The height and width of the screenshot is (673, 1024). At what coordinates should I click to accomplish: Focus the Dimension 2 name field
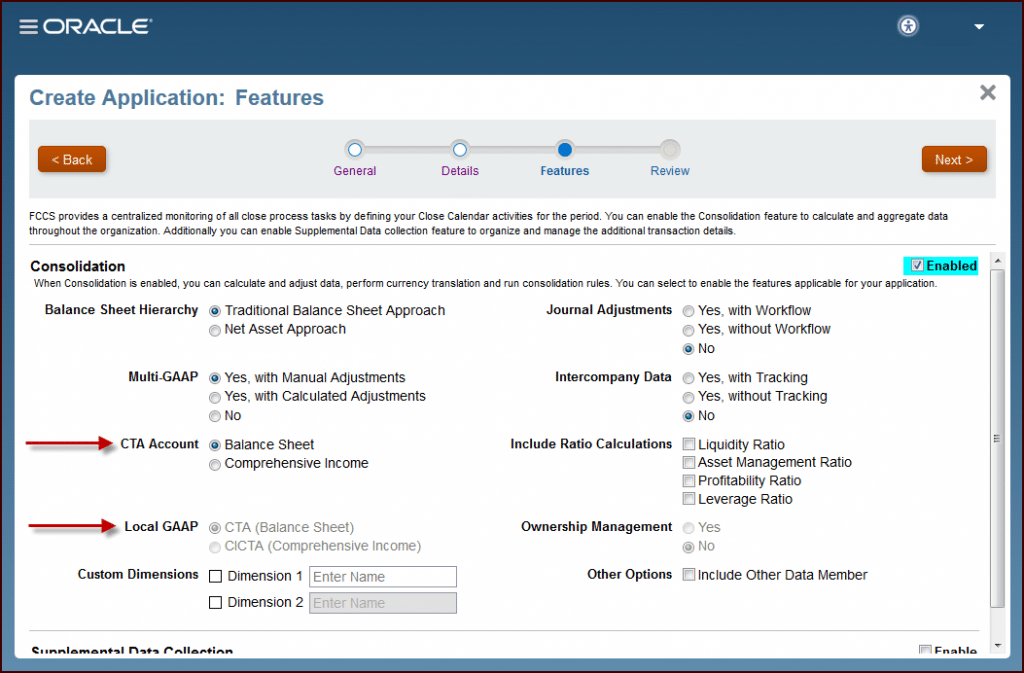coord(383,603)
